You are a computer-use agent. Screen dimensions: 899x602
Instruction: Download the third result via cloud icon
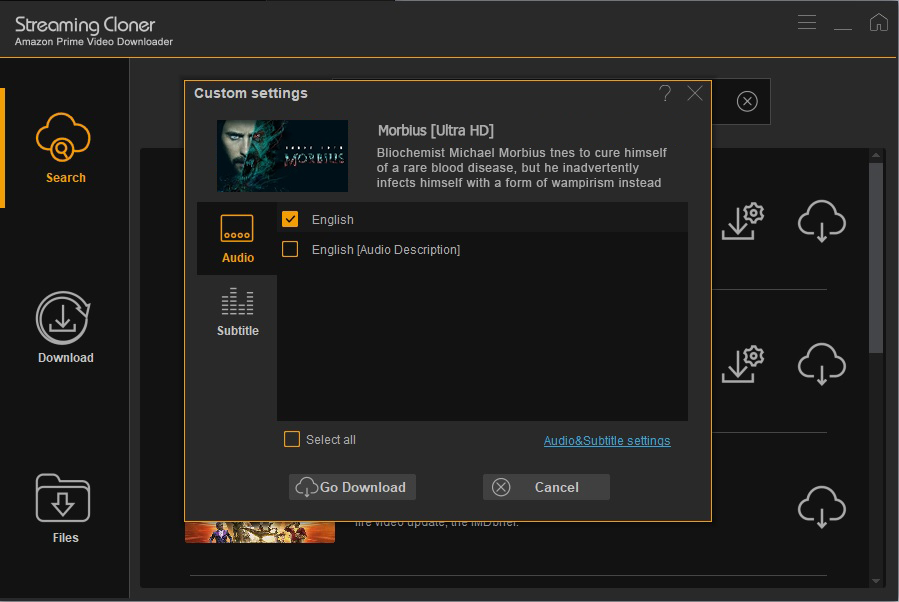point(822,507)
